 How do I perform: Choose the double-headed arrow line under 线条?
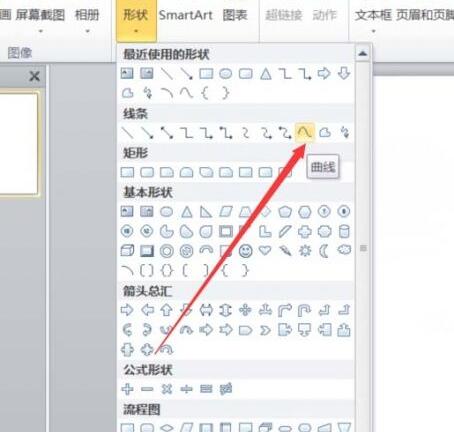(x=167, y=133)
